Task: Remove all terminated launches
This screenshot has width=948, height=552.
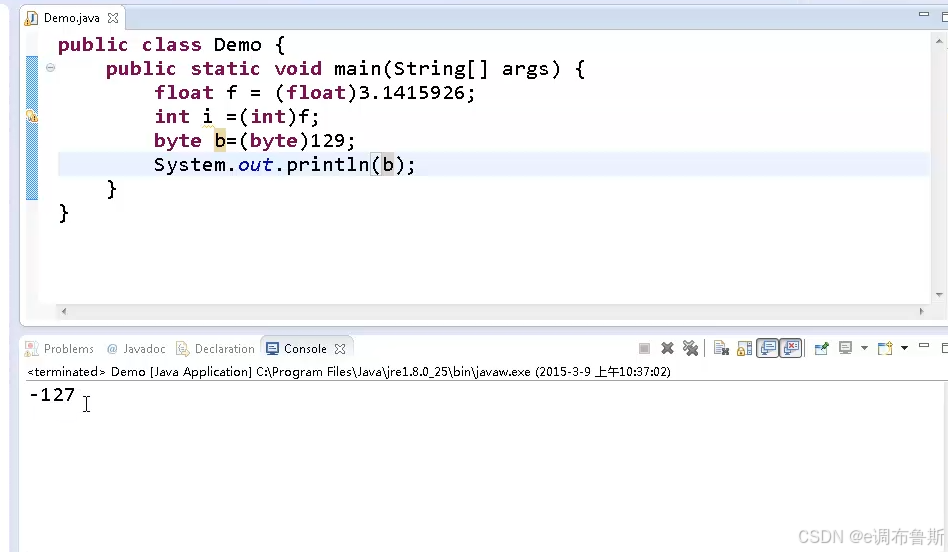Action: 690,348
